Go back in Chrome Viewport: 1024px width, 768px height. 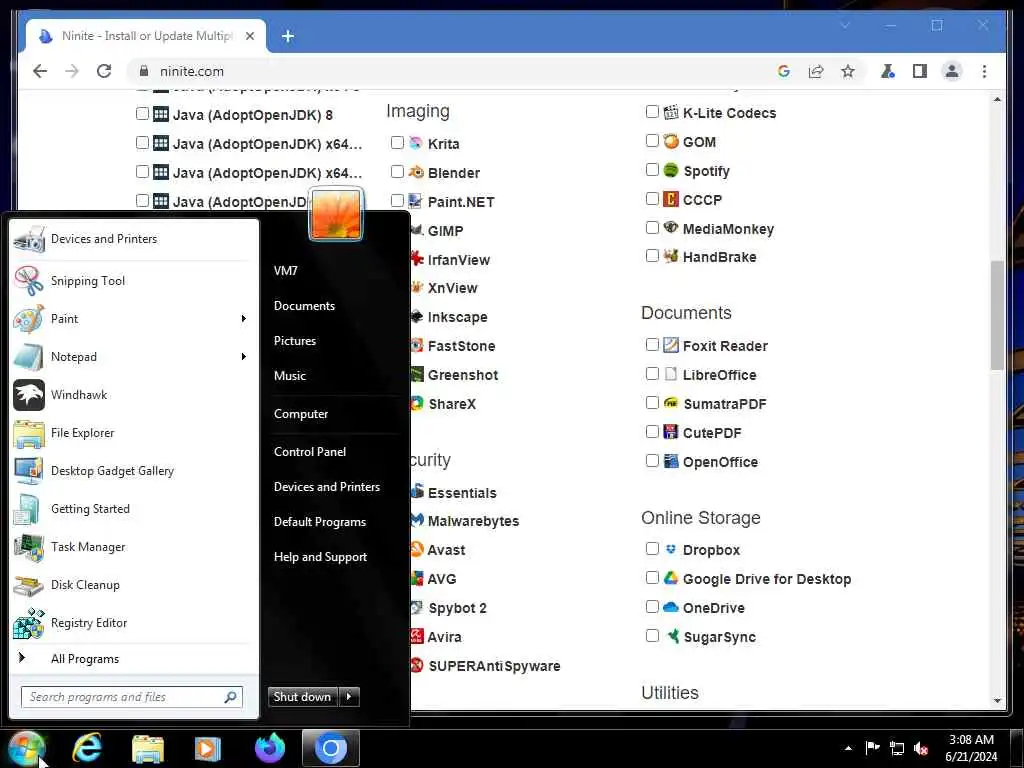click(40, 71)
